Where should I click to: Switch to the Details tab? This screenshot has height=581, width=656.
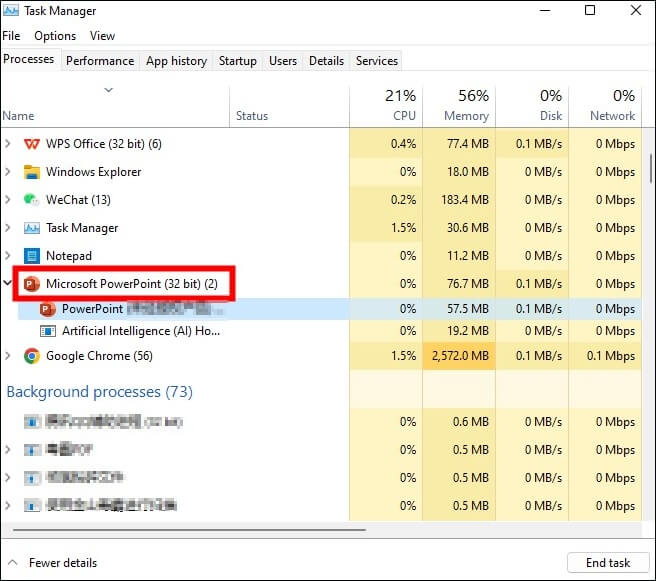coord(326,61)
